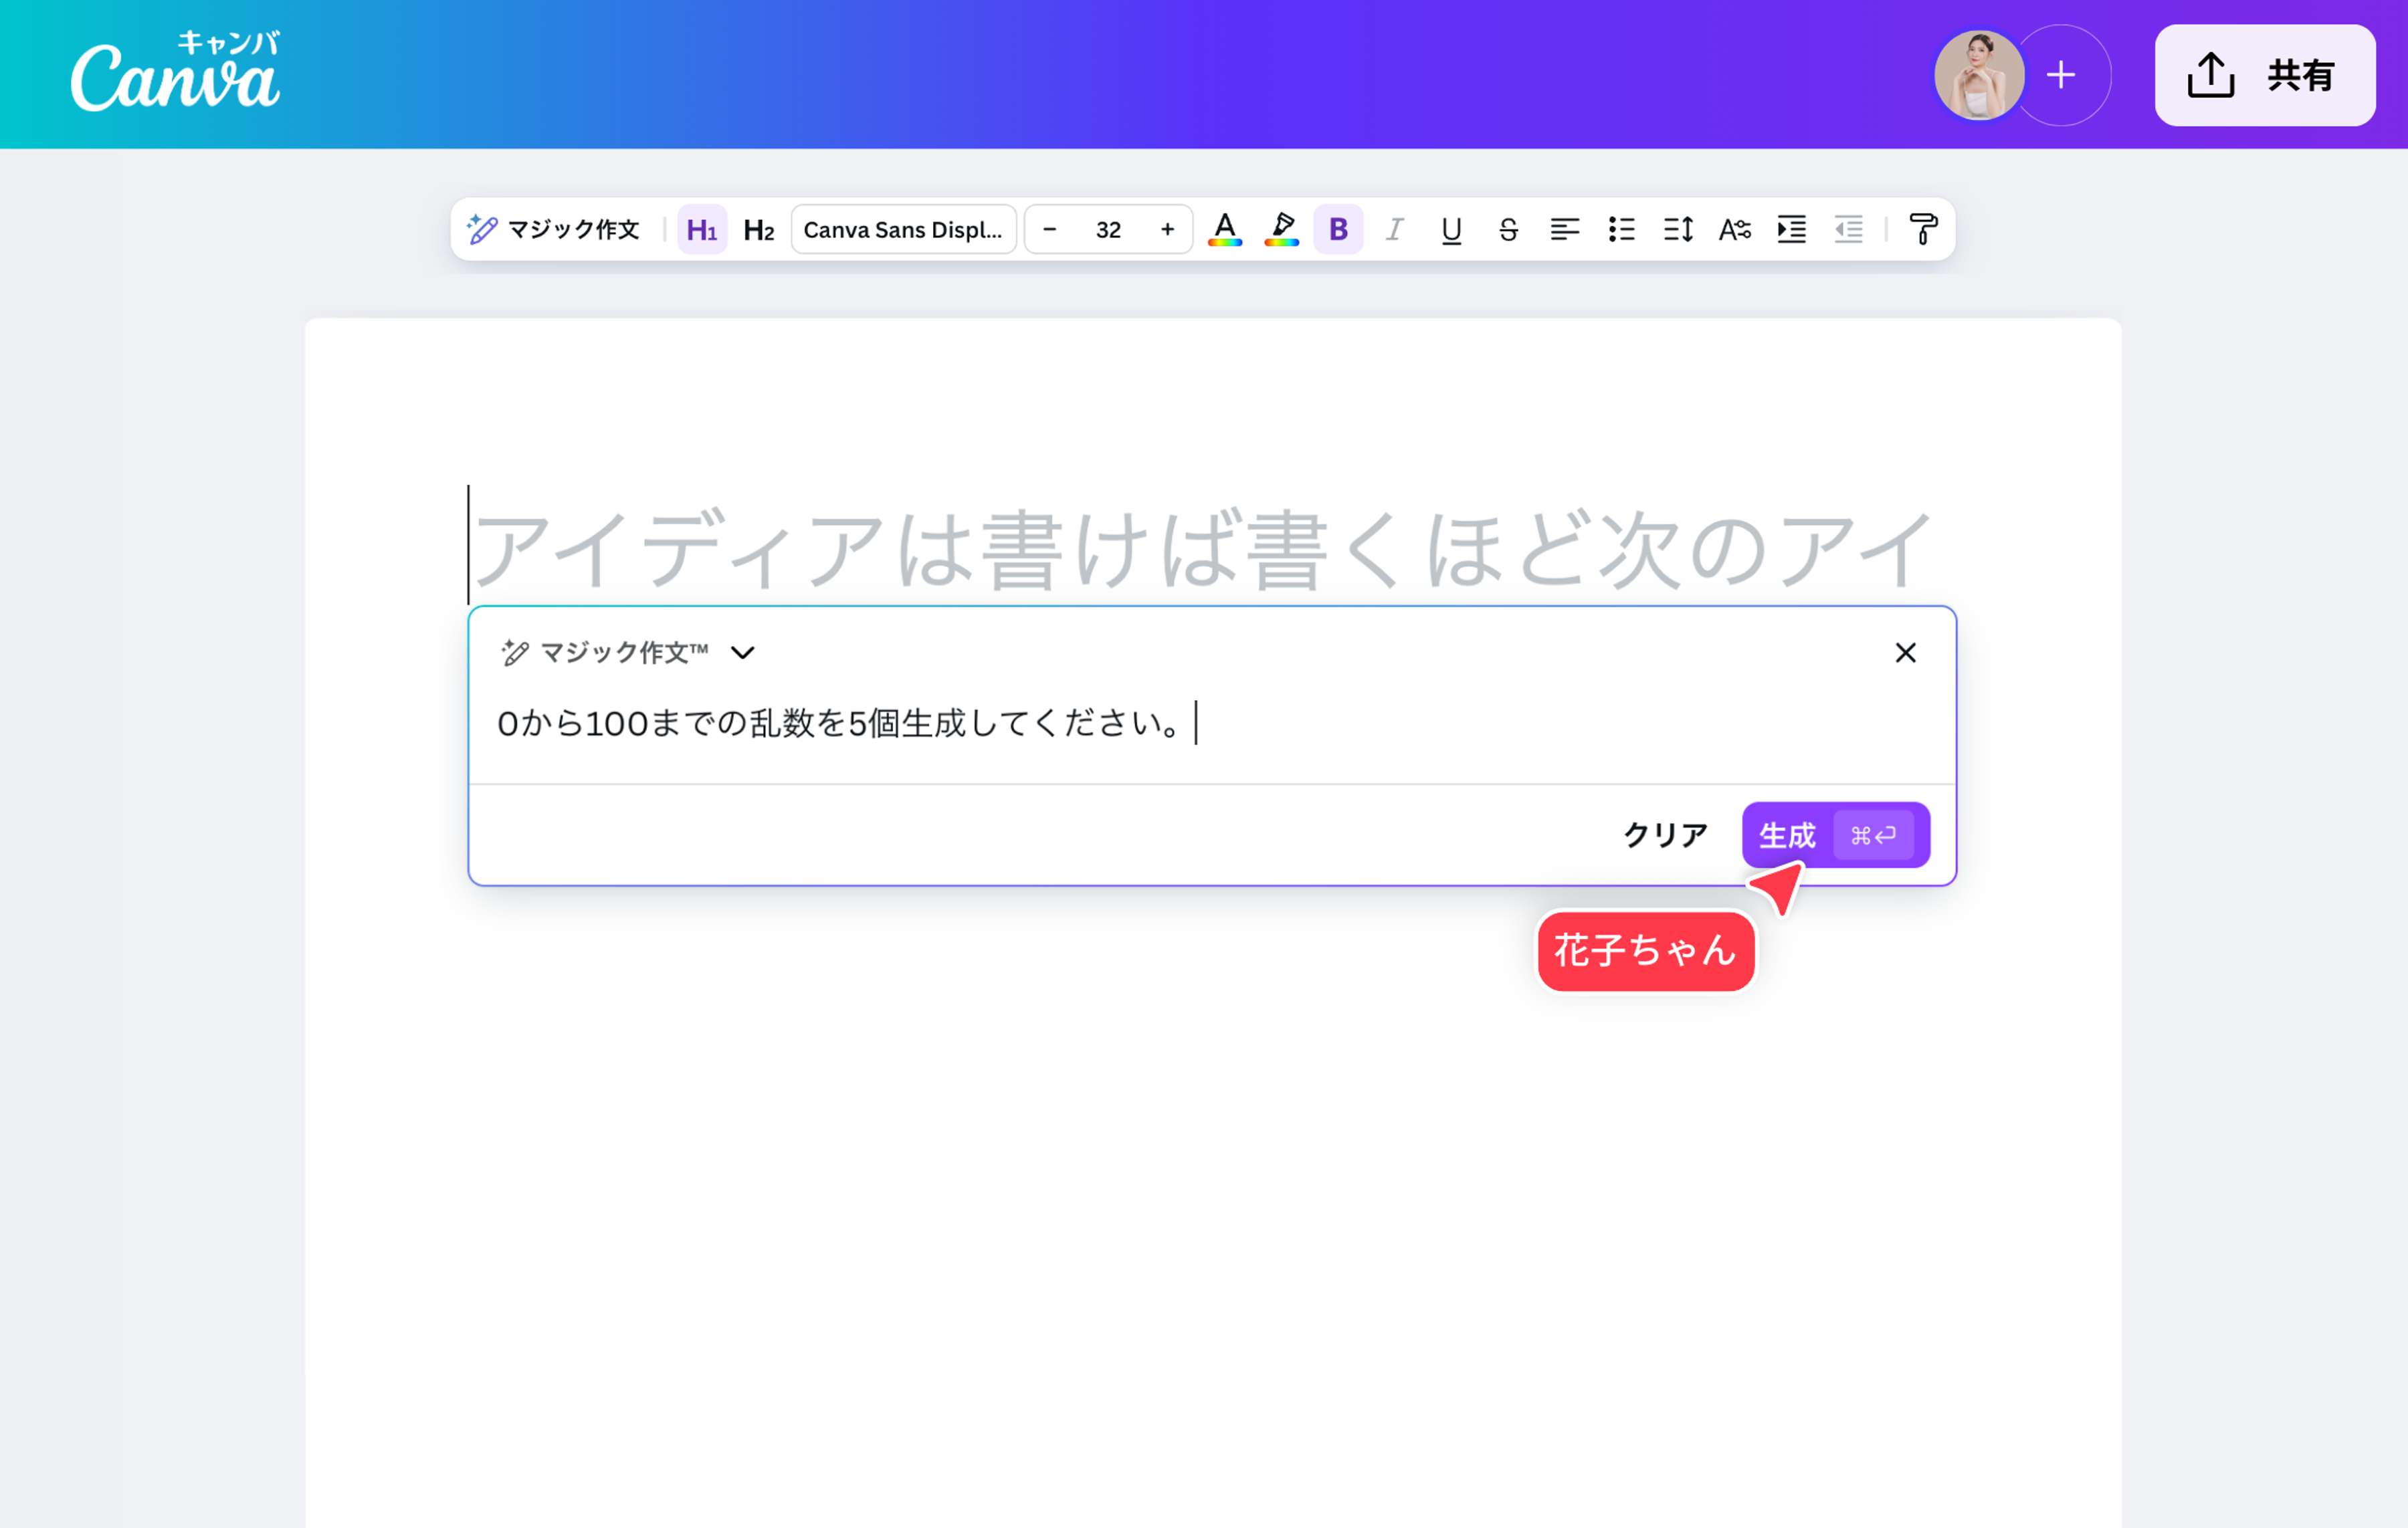Open the highlight color picker
Viewport: 2408px width, 1528px height.
click(1282, 230)
